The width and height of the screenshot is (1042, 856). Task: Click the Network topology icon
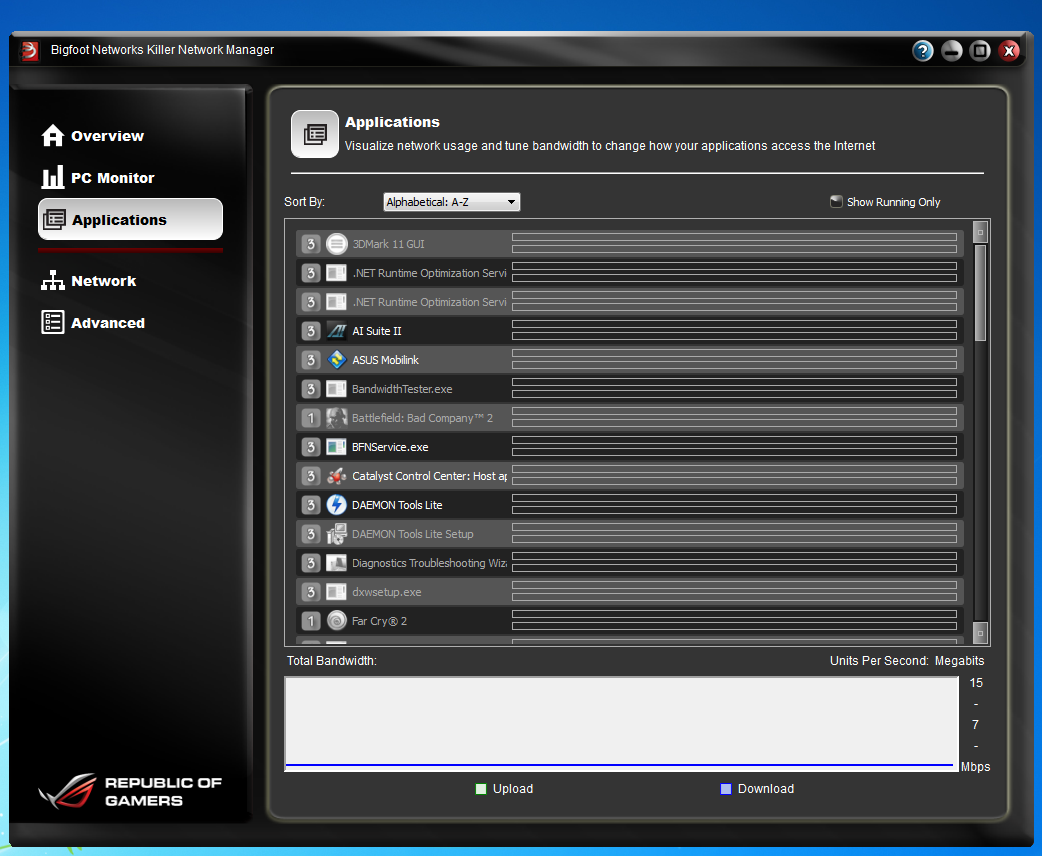click(x=52, y=280)
